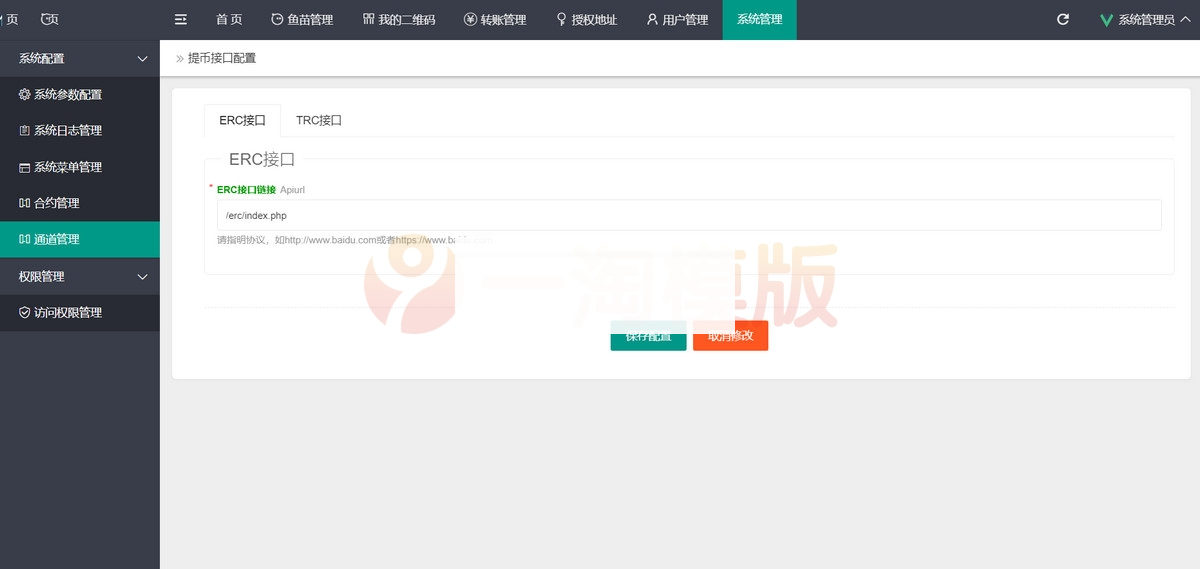
Task: Open 合约管理 in sidebar
Action: point(56,203)
